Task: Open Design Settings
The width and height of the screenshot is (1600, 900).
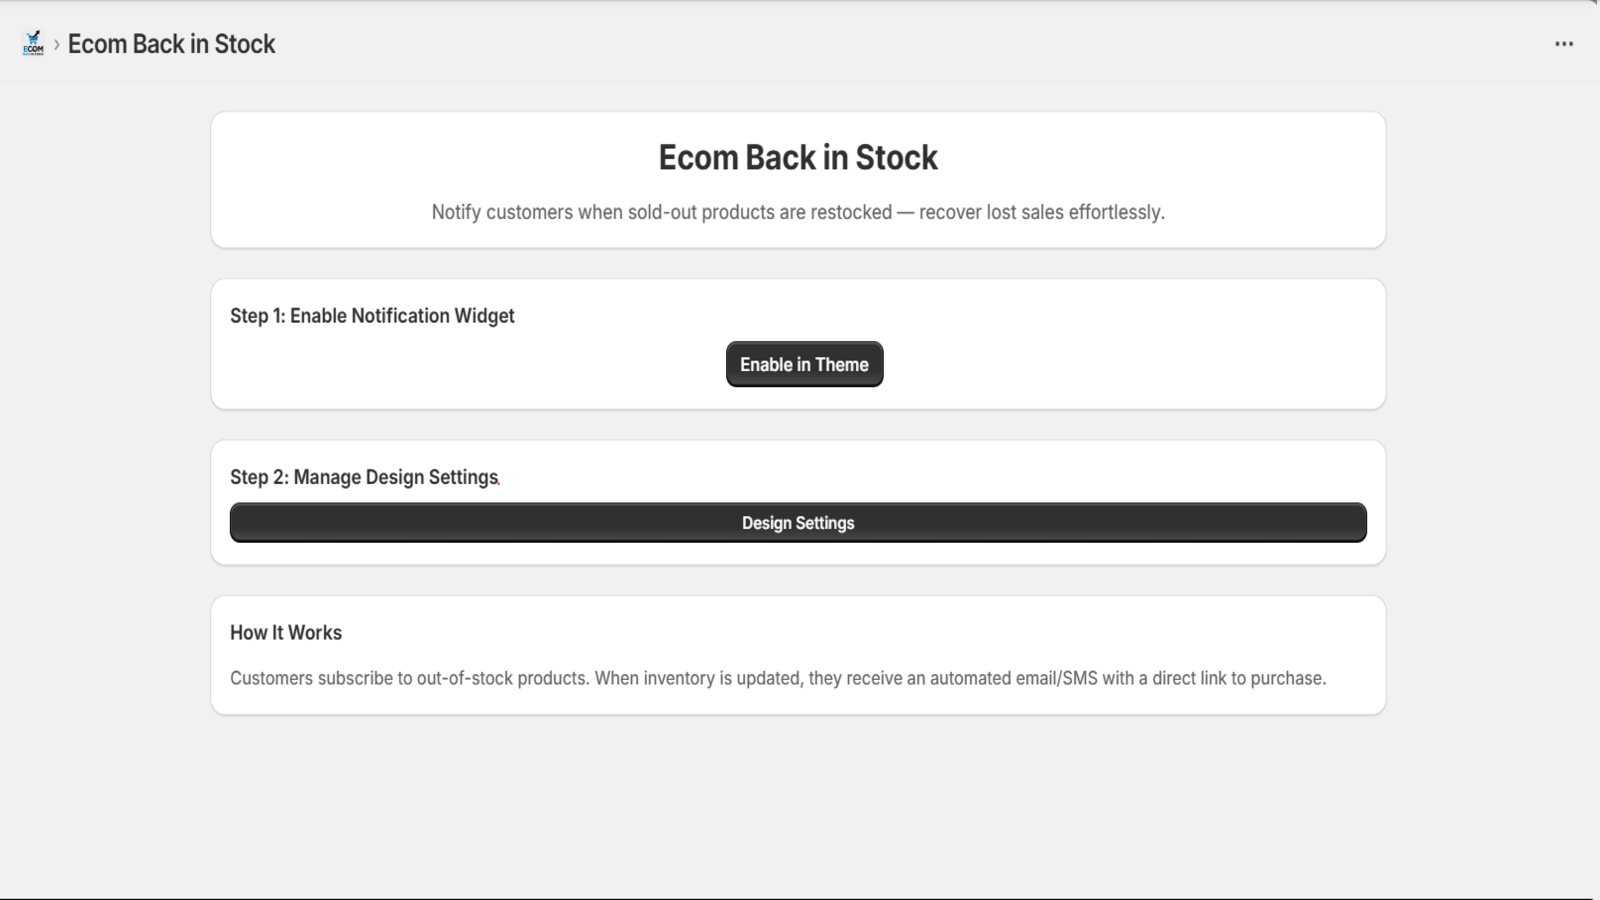Action: (798, 523)
